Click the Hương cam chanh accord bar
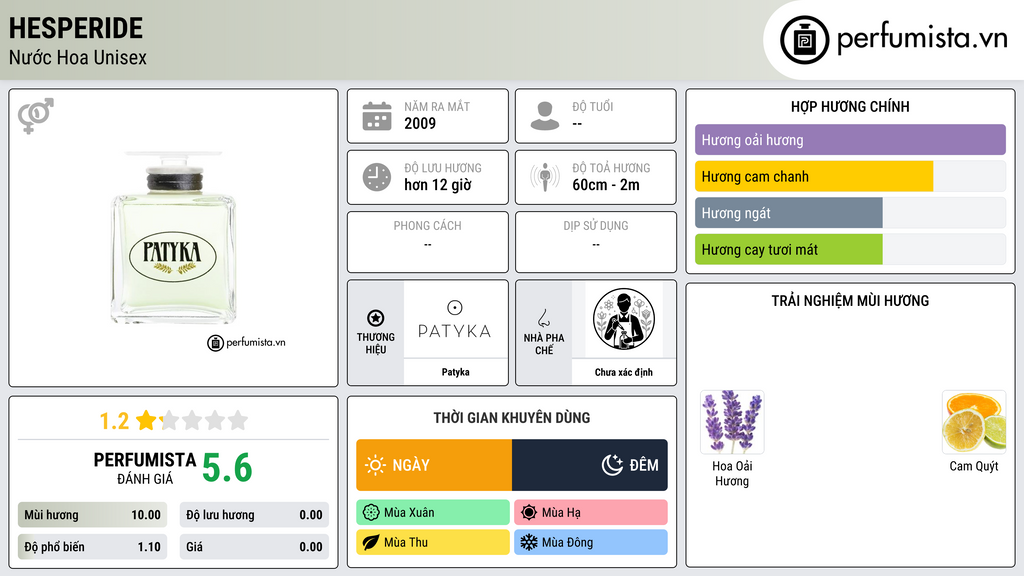Image resolution: width=1024 pixels, height=576 pixels. tap(850, 176)
